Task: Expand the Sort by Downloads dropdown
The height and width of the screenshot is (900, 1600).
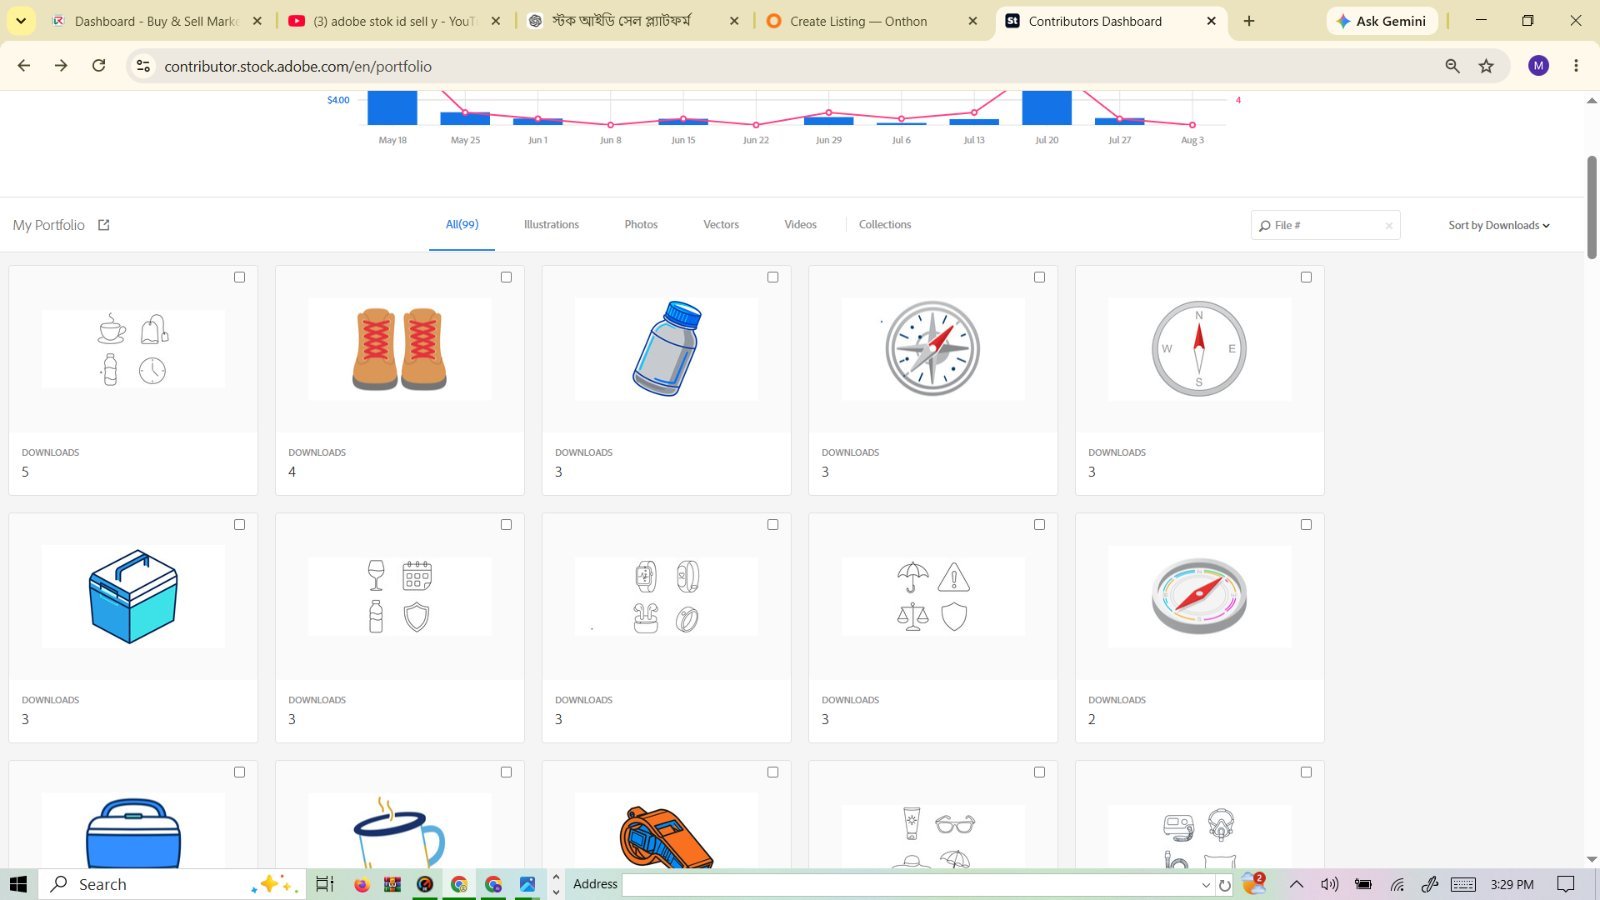Action: [x=1499, y=226]
